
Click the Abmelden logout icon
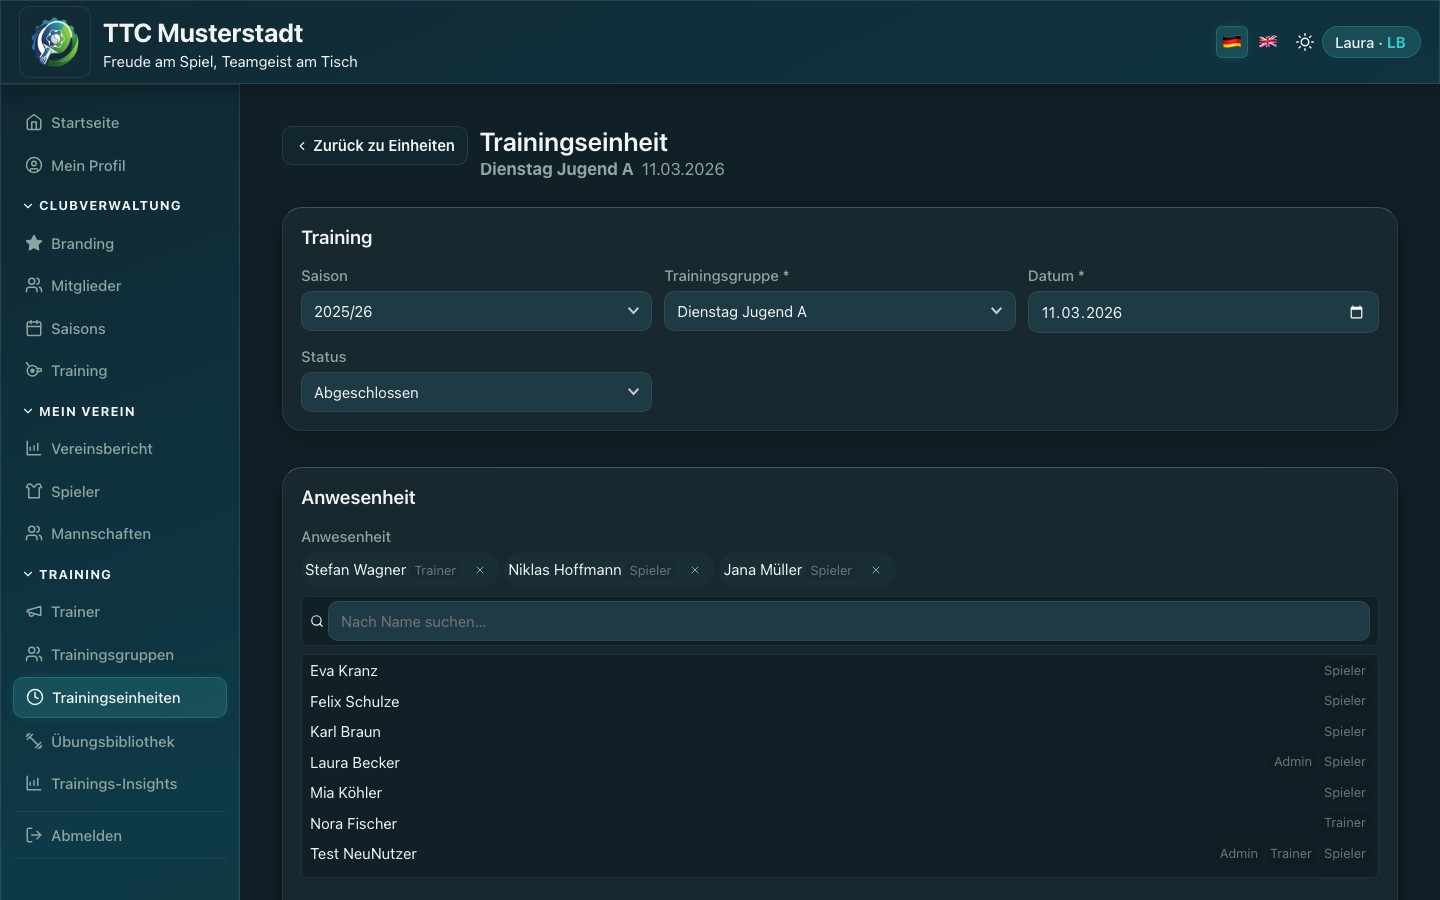click(34, 836)
